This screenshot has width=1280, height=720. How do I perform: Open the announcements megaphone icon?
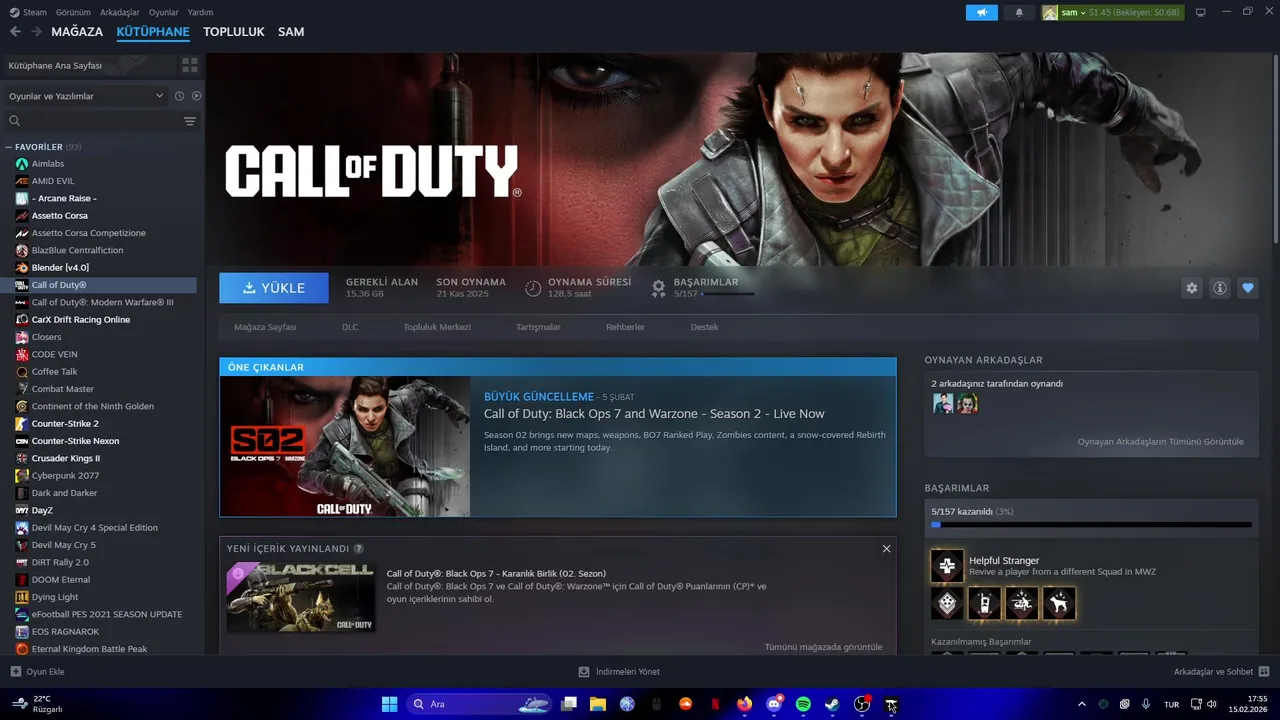(x=982, y=12)
